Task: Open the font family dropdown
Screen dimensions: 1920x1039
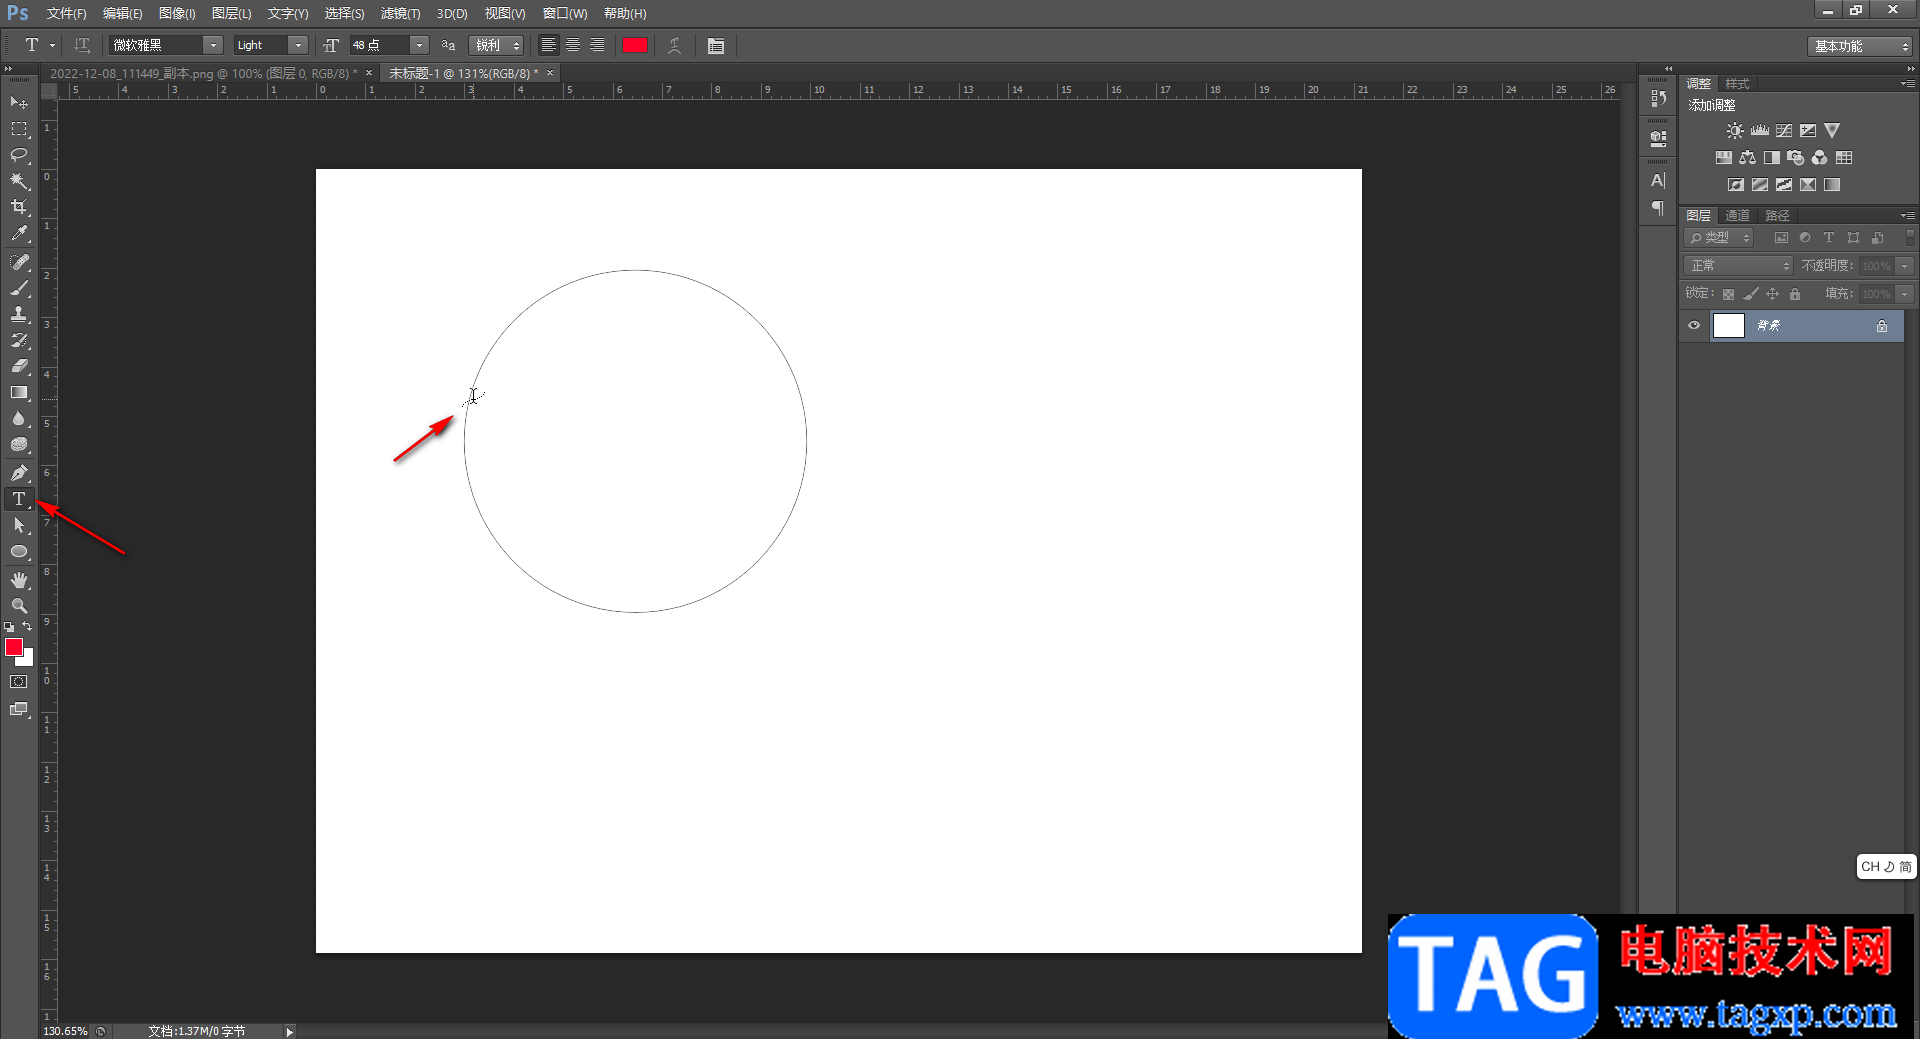Action: (x=213, y=46)
